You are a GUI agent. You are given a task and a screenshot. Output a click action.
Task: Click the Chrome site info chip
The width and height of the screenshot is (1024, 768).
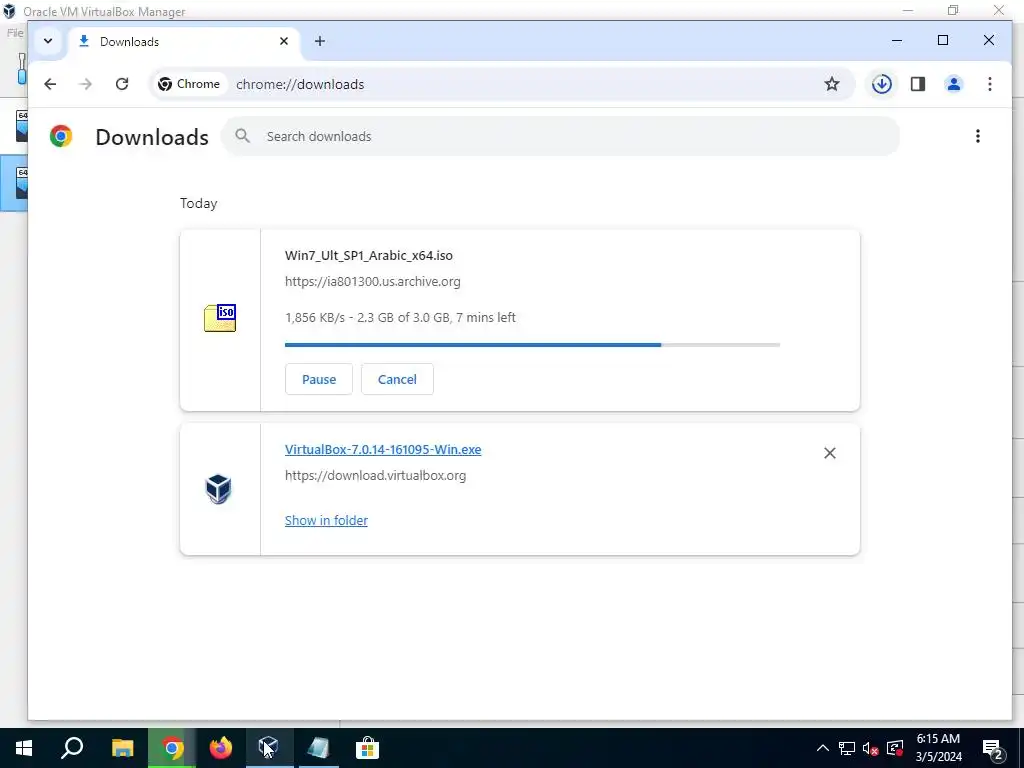tap(189, 84)
